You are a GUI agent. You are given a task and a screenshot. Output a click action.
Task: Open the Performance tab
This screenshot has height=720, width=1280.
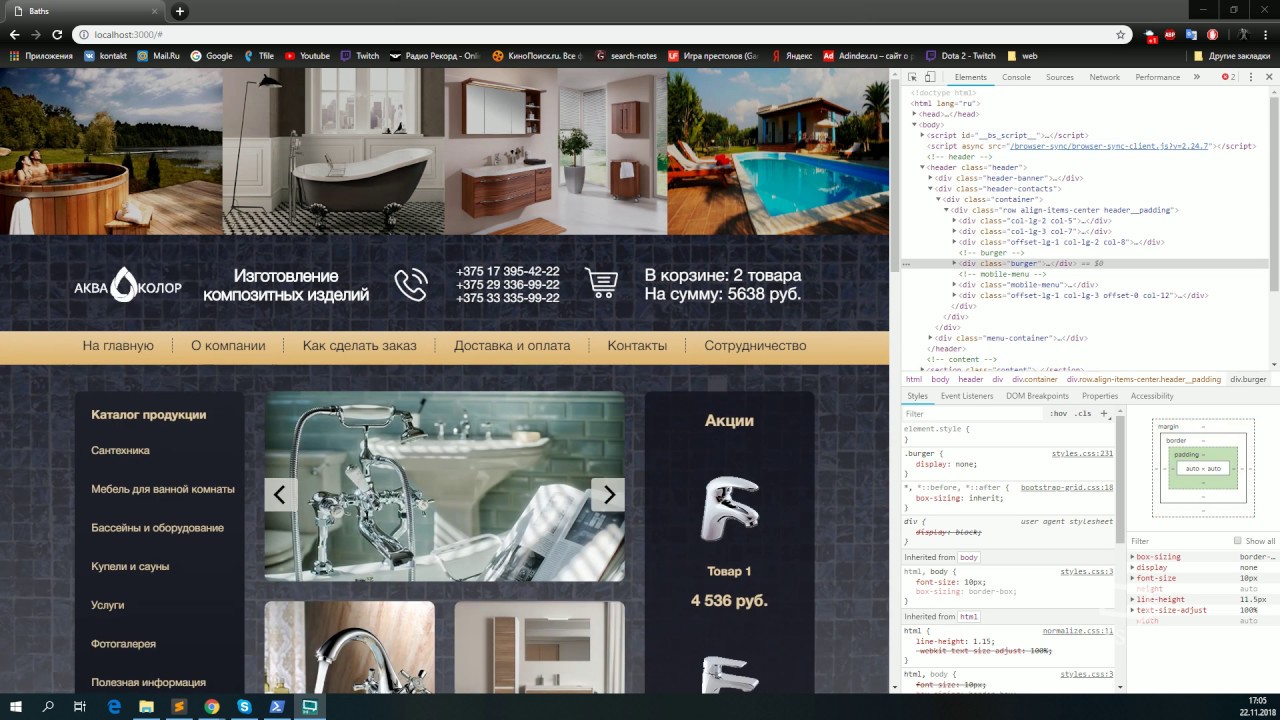click(x=1157, y=77)
